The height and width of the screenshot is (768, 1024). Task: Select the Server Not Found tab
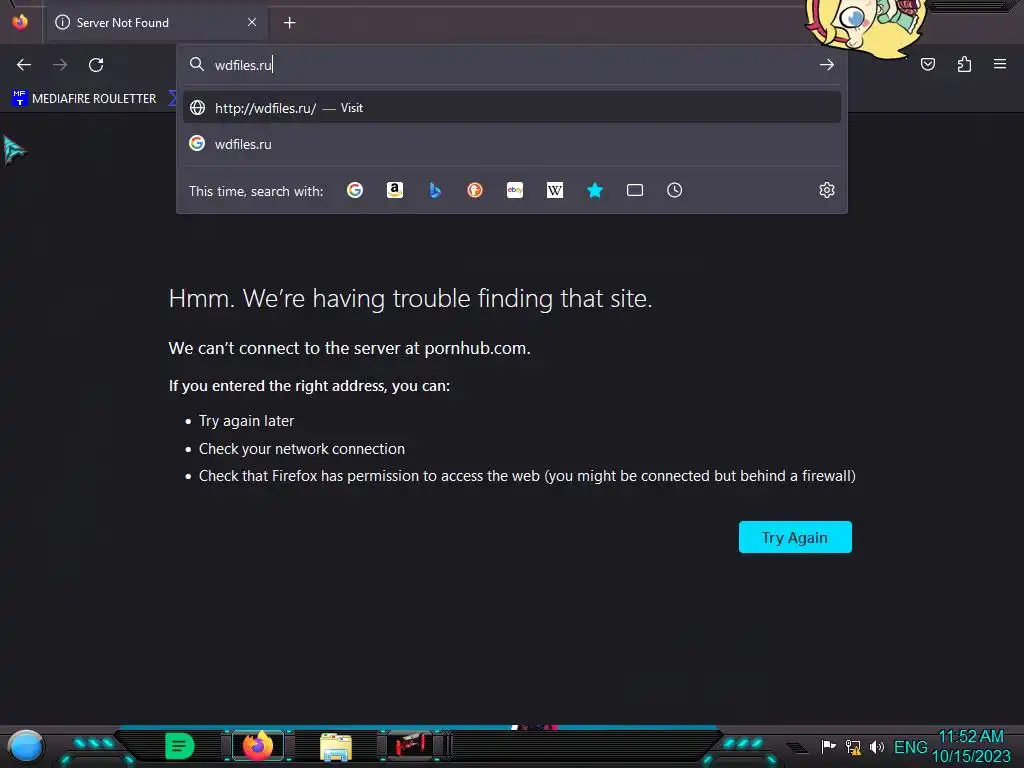pyautogui.click(x=156, y=23)
